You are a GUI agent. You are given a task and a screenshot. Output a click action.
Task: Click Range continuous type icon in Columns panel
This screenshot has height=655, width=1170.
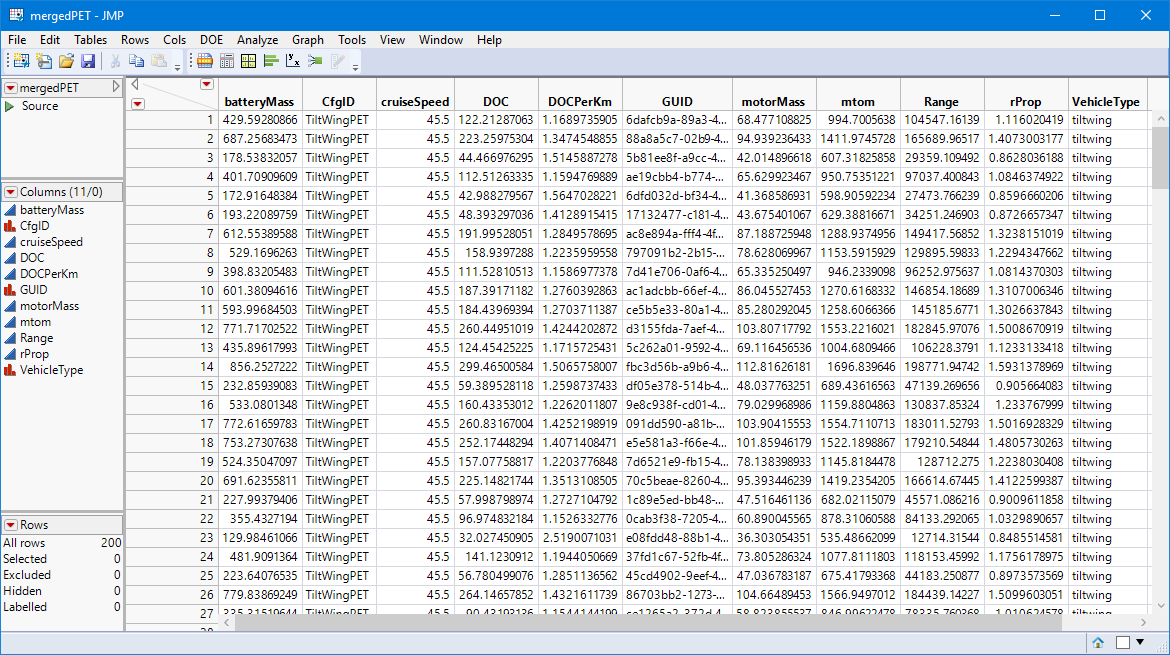point(10,338)
